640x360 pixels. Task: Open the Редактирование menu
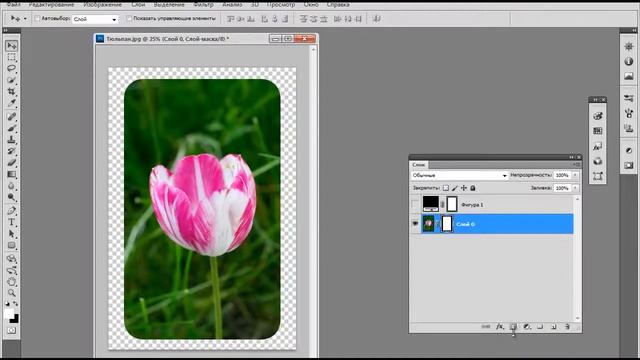tap(51, 4)
